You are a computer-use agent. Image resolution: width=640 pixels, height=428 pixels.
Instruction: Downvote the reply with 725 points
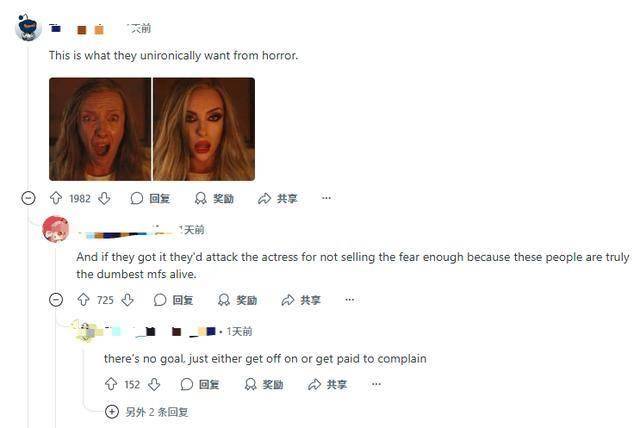(128, 300)
